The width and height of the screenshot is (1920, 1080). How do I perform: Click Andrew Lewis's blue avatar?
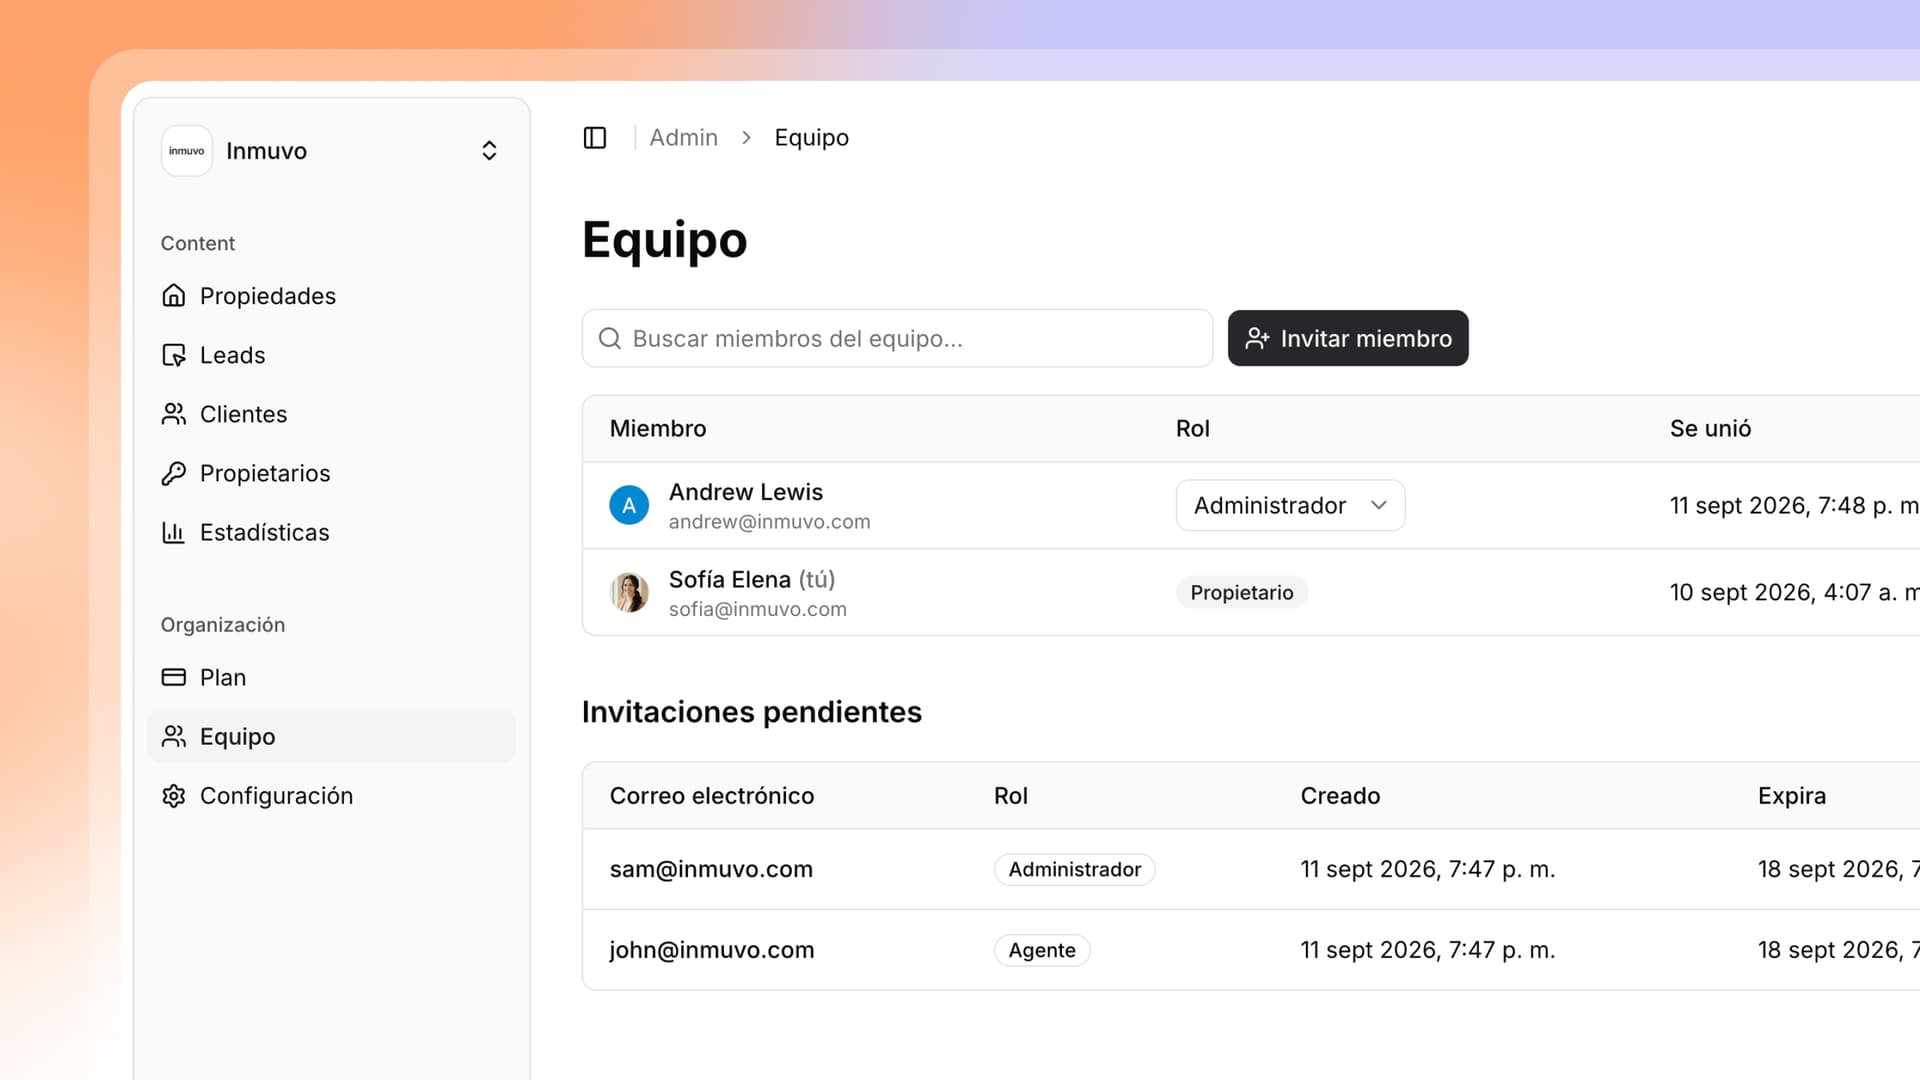(629, 505)
